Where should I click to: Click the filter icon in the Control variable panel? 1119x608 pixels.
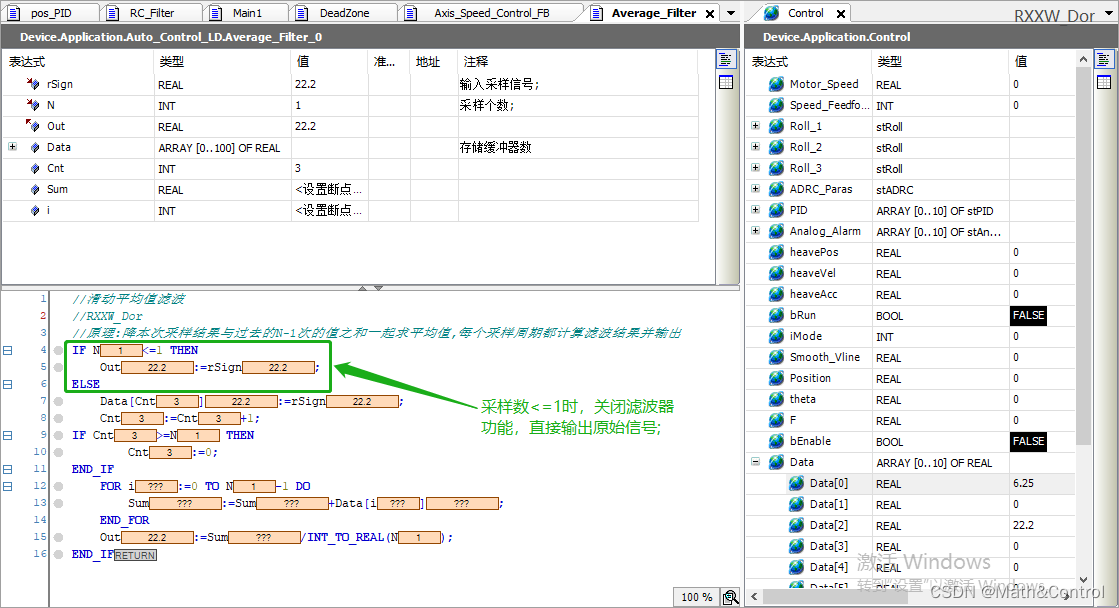[x=1104, y=59]
